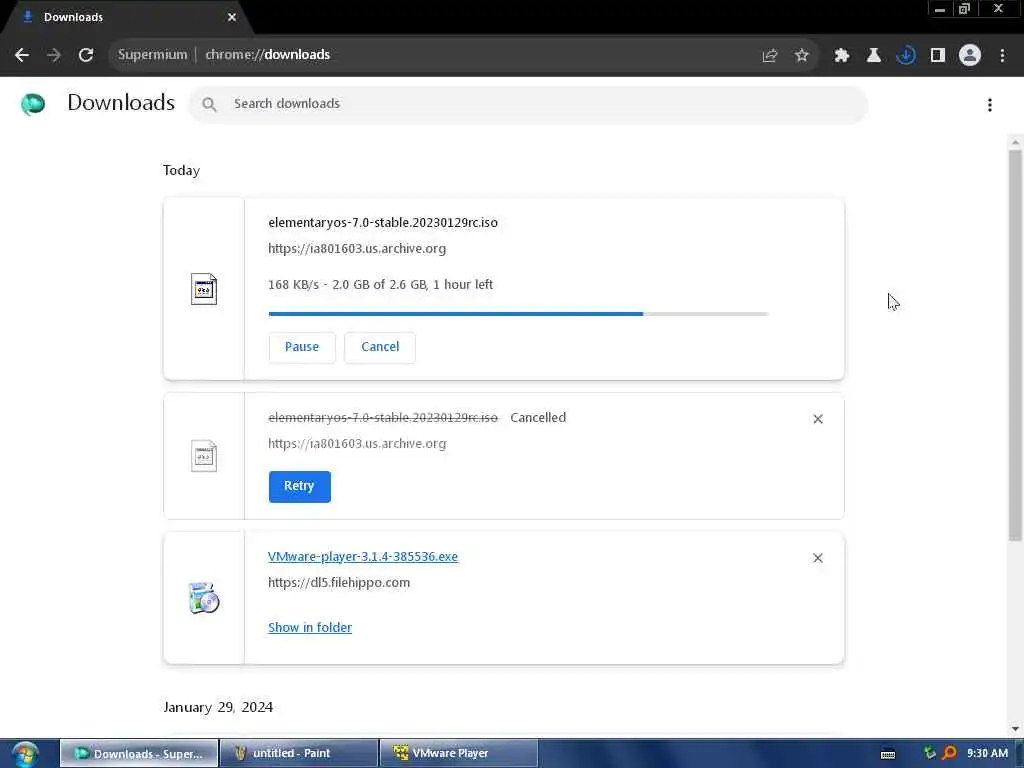The width and height of the screenshot is (1024, 768).
Task: Click the cancelled ISO file icon
Action: coord(204,456)
